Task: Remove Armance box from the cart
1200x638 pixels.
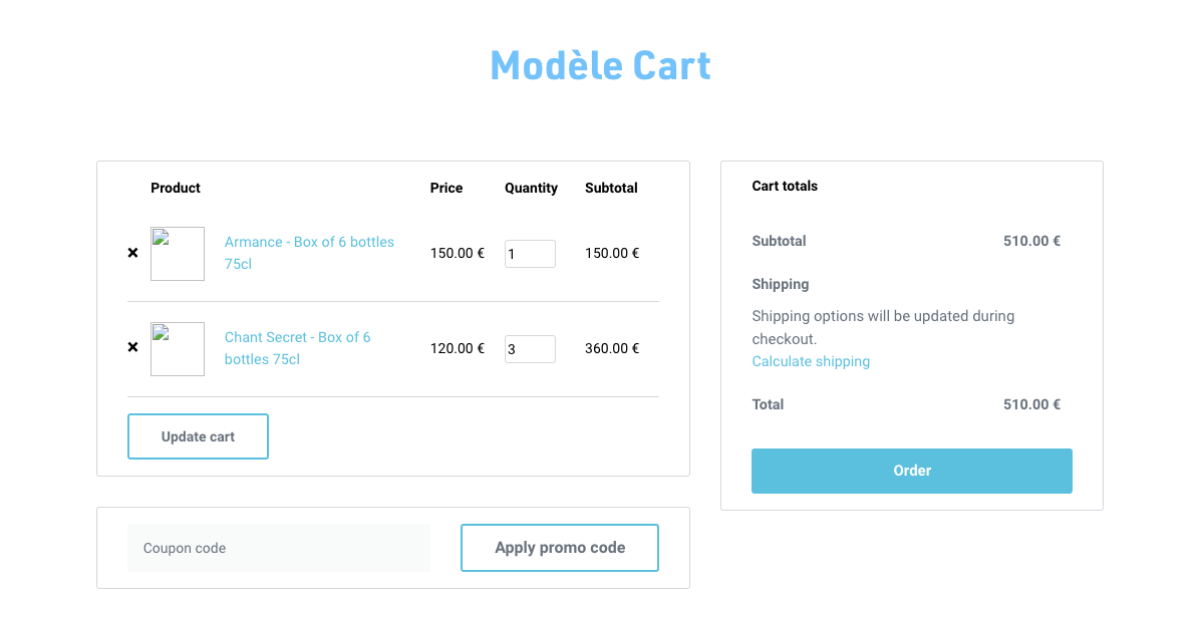Action: (133, 253)
